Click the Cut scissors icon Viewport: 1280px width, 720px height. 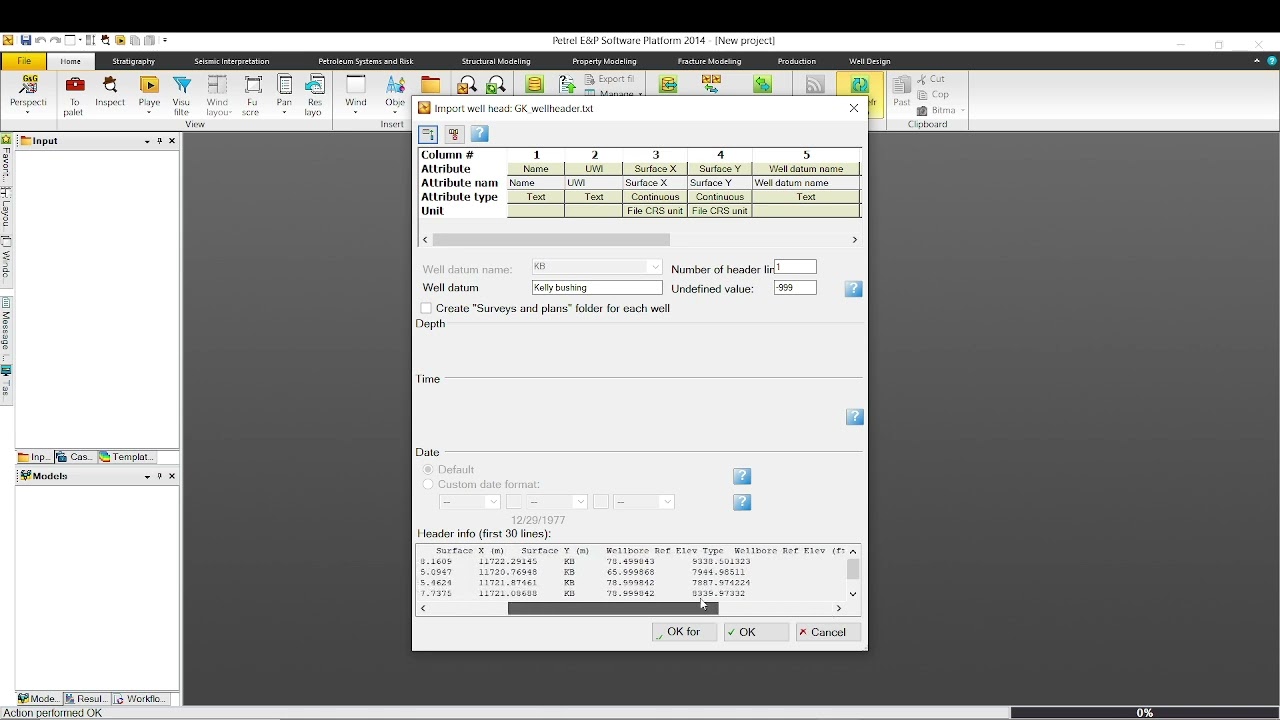coord(923,79)
